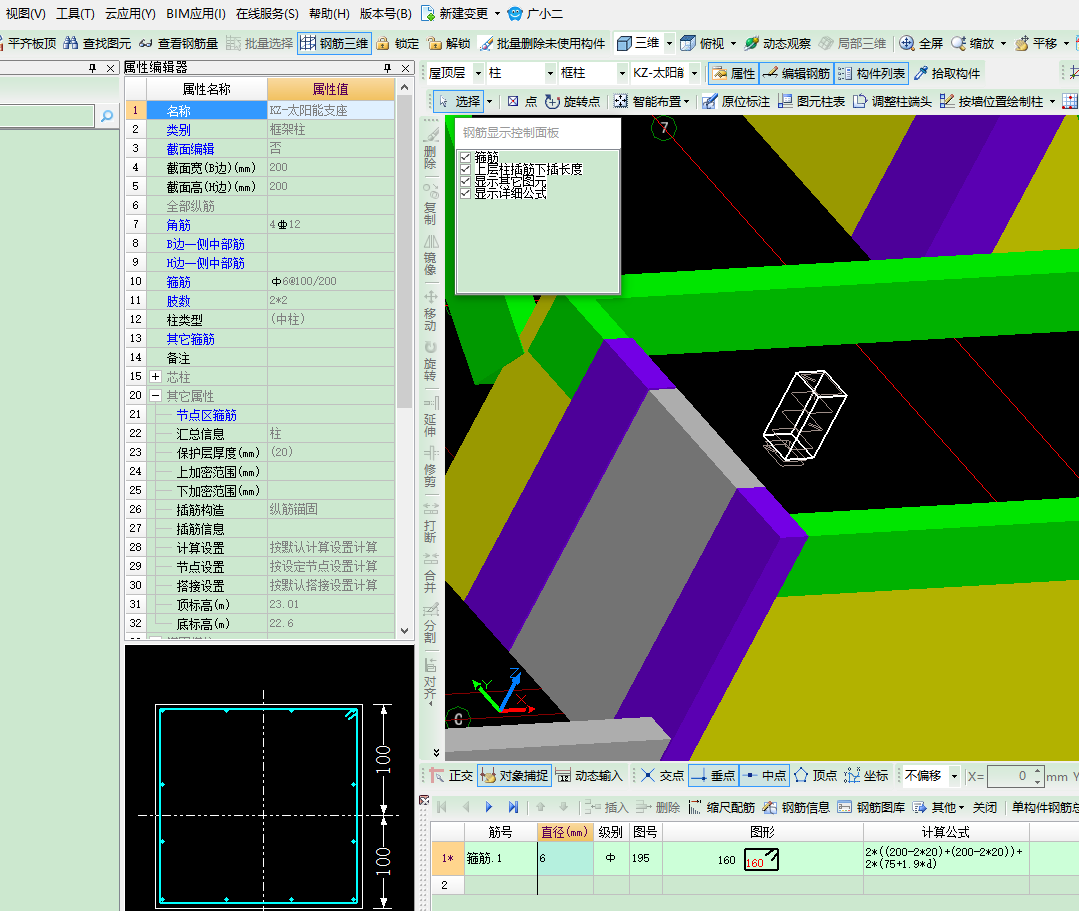Click the 广小二 assistant icon

tap(515, 14)
